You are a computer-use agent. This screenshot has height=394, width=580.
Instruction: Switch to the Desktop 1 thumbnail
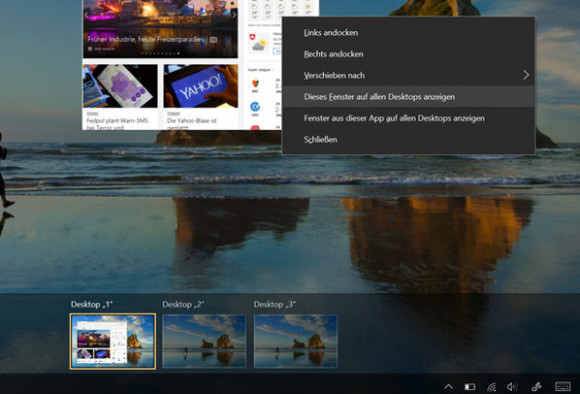point(113,341)
